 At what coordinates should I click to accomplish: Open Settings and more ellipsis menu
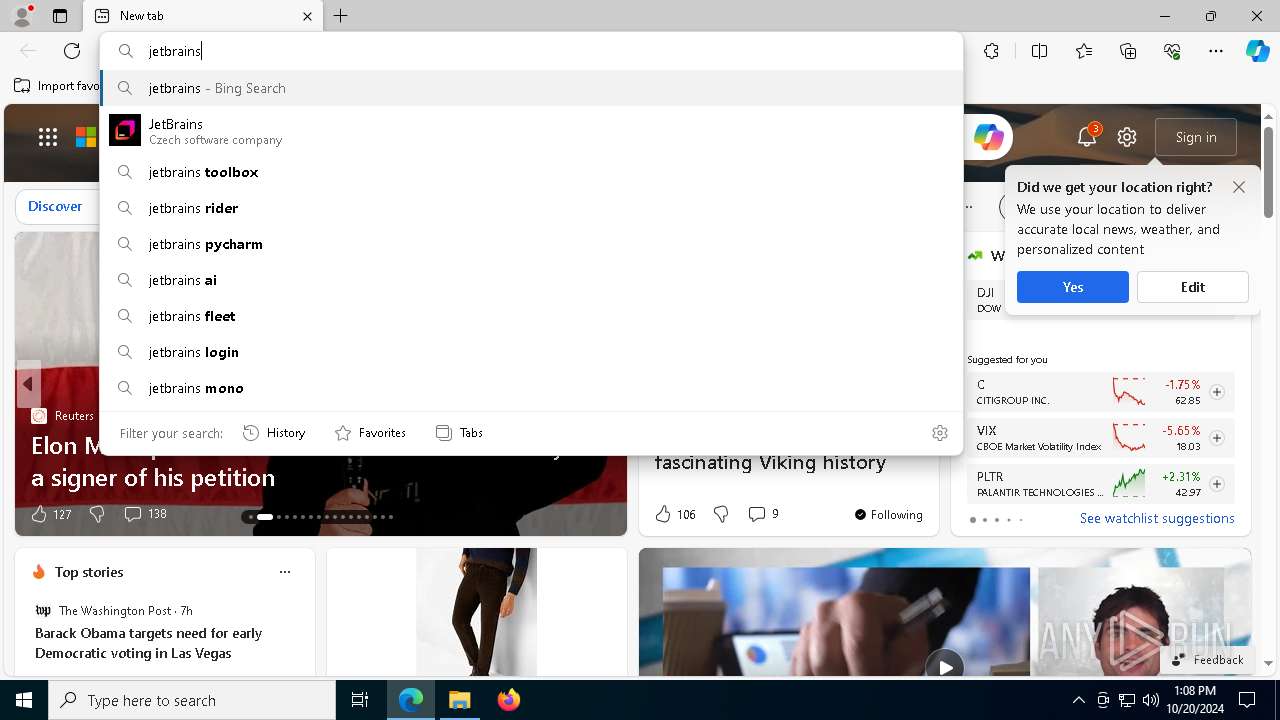1216,51
